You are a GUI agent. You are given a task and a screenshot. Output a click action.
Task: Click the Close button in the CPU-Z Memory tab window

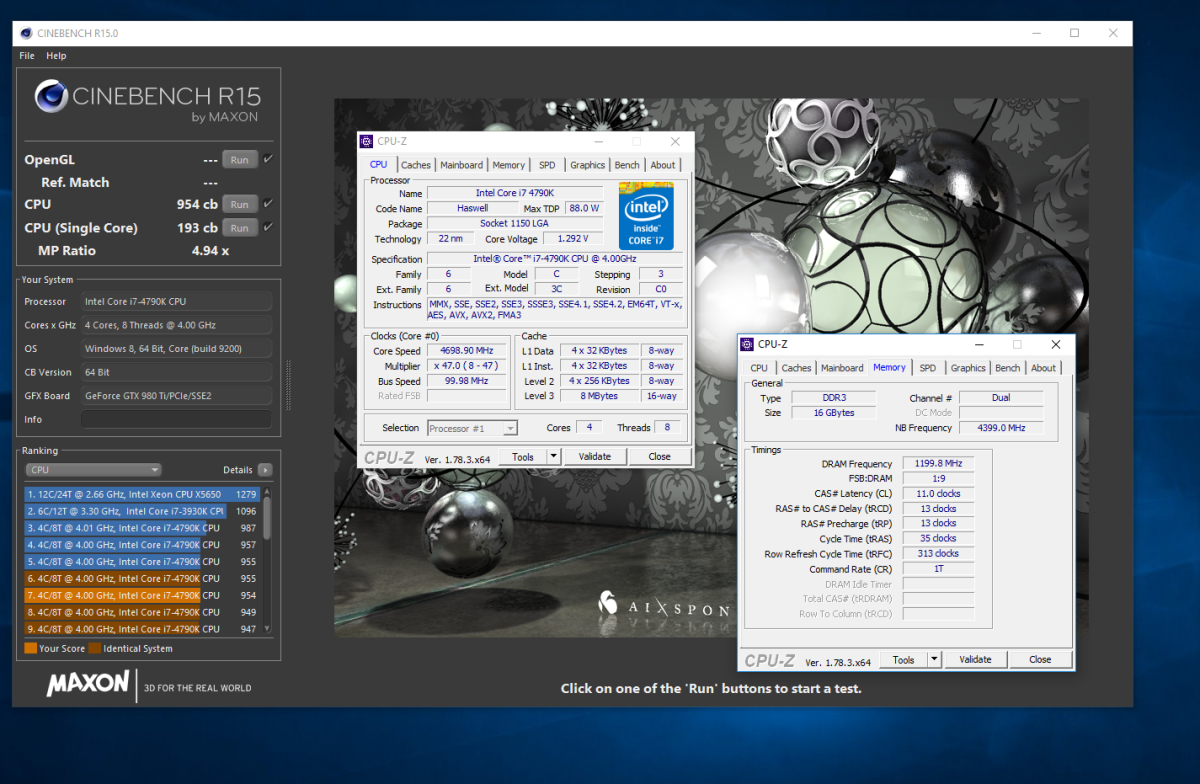click(x=1040, y=659)
